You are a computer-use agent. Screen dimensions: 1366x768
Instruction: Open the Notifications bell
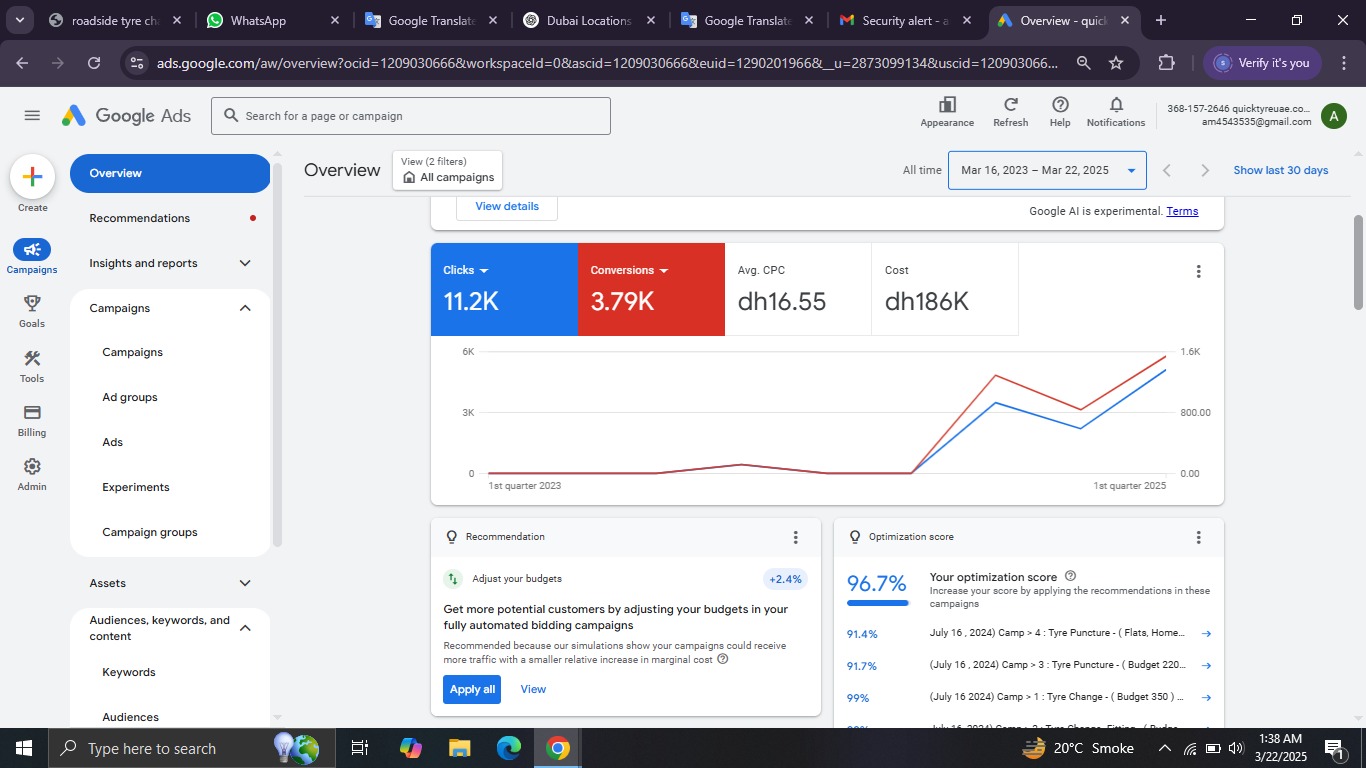pyautogui.click(x=1116, y=105)
